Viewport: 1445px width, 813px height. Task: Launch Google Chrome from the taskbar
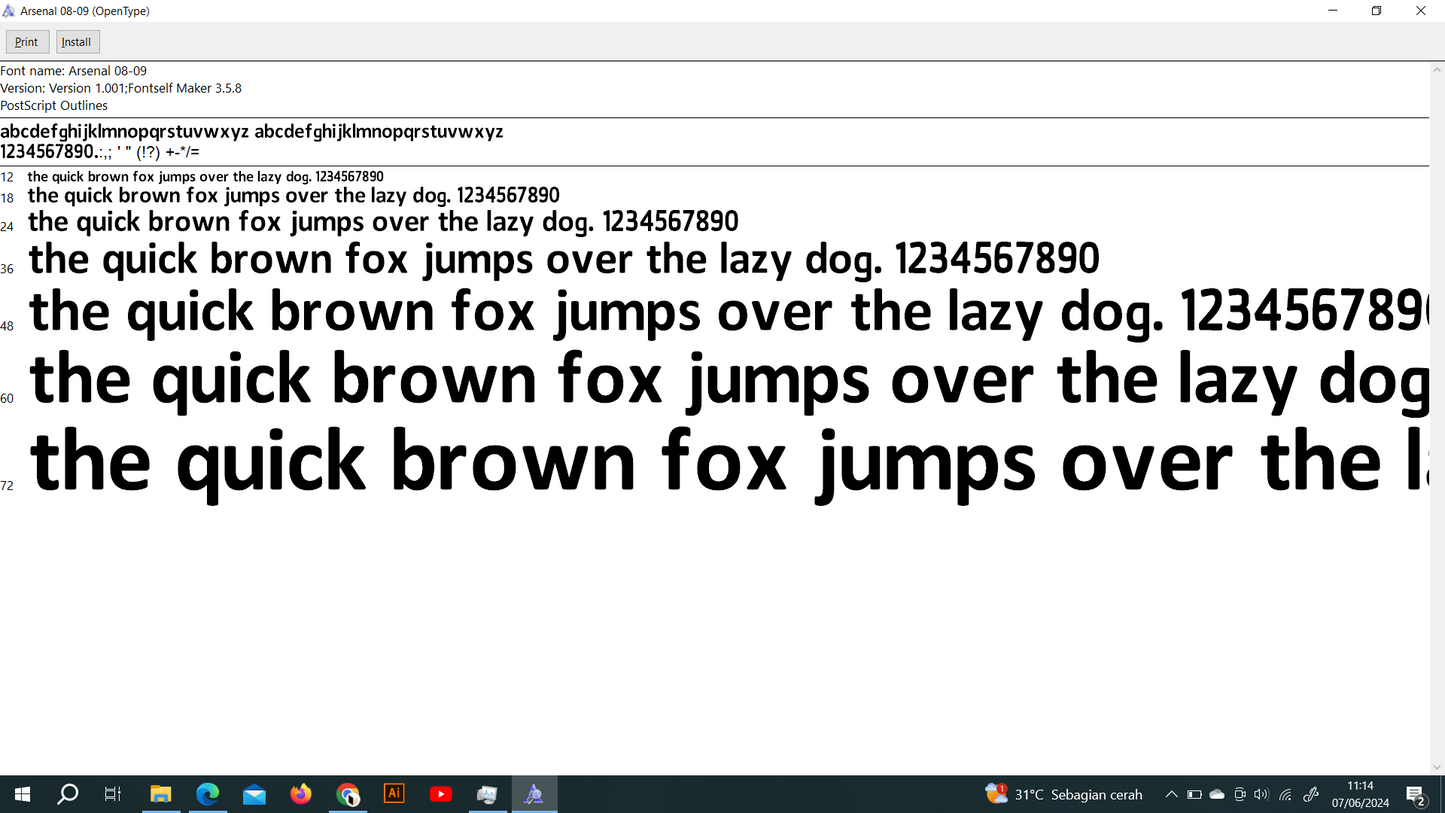pyautogui.click(x=348, y=794)
